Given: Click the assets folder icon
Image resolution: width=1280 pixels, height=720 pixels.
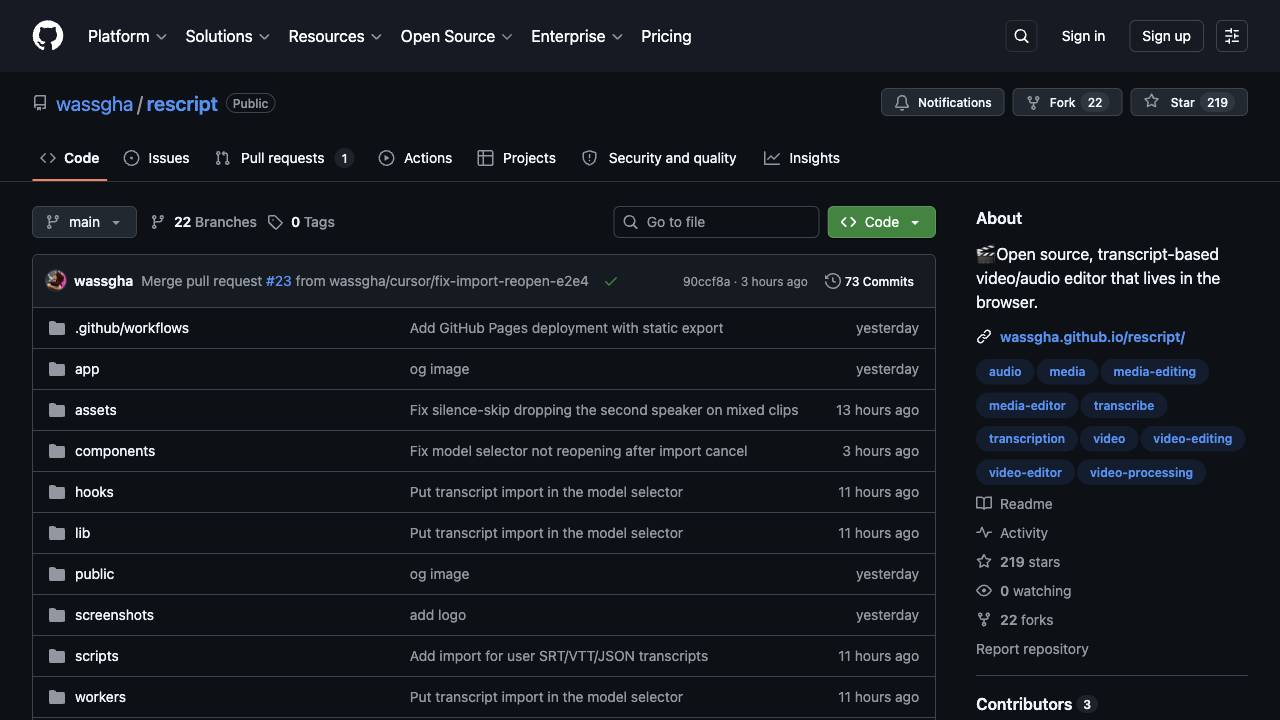Looking at the screenshot, I should [x=57, y=410].
